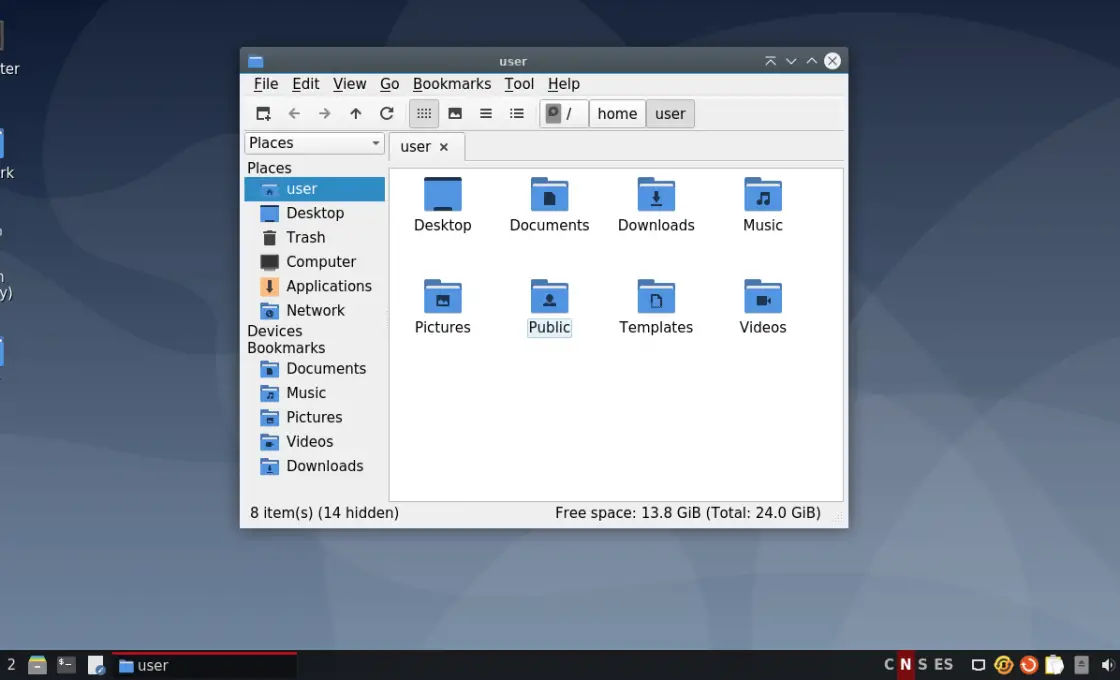
Task: Click the ES keyboard layout indicator
Action: click(944, 664)
